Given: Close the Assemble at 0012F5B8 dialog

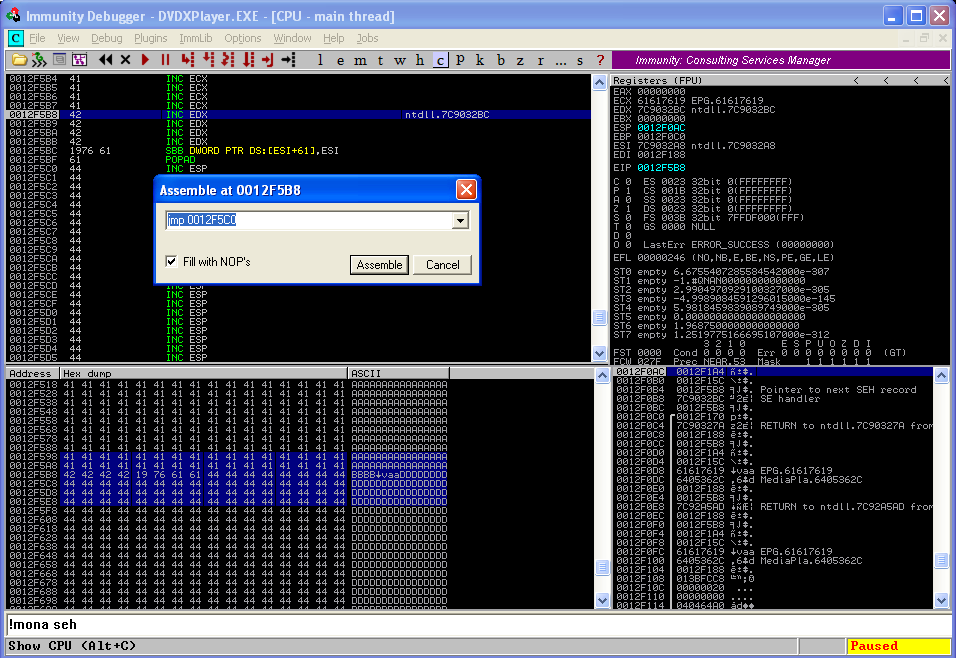Looking at the screenshot, I should coord(466,190).
